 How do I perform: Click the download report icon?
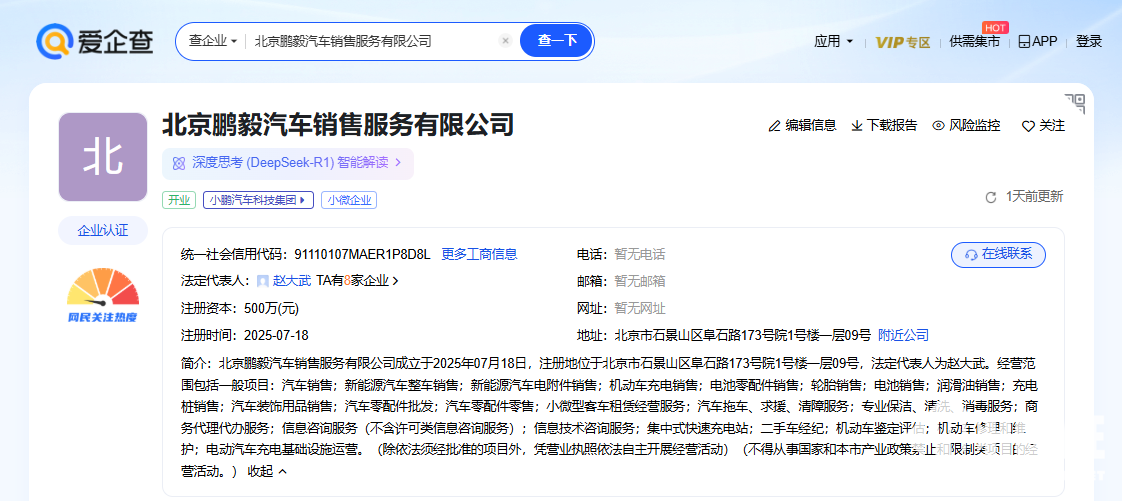point(857,126)
